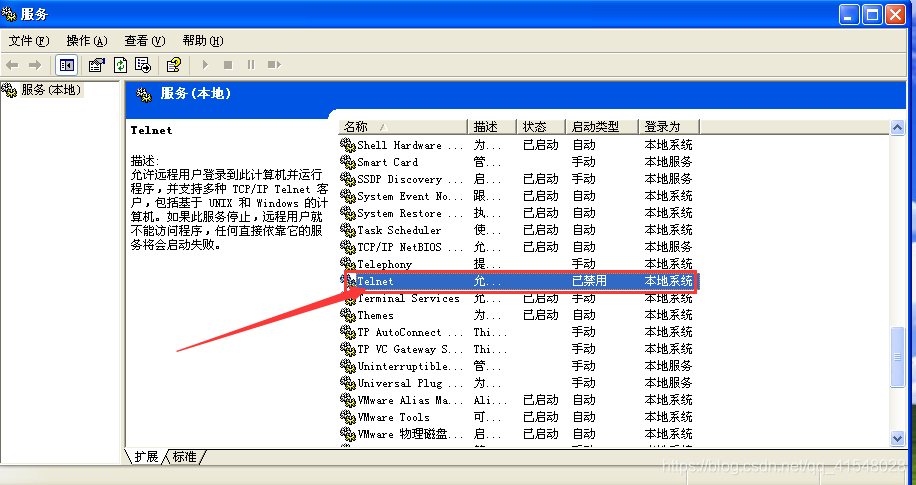Screen dimensions: 916x485
Task: Switch to the 扩展 tab
Action: [x=146, y=457]
